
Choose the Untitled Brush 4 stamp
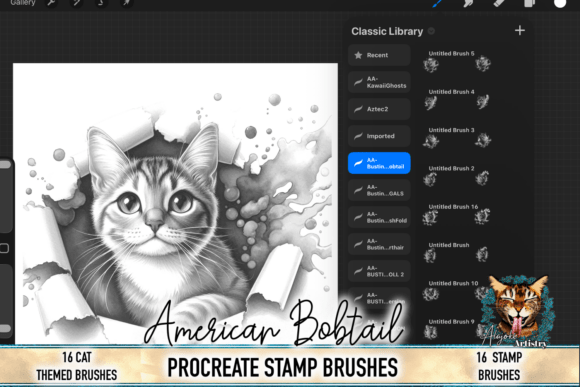pyautogui.click(x=457, y=99)
